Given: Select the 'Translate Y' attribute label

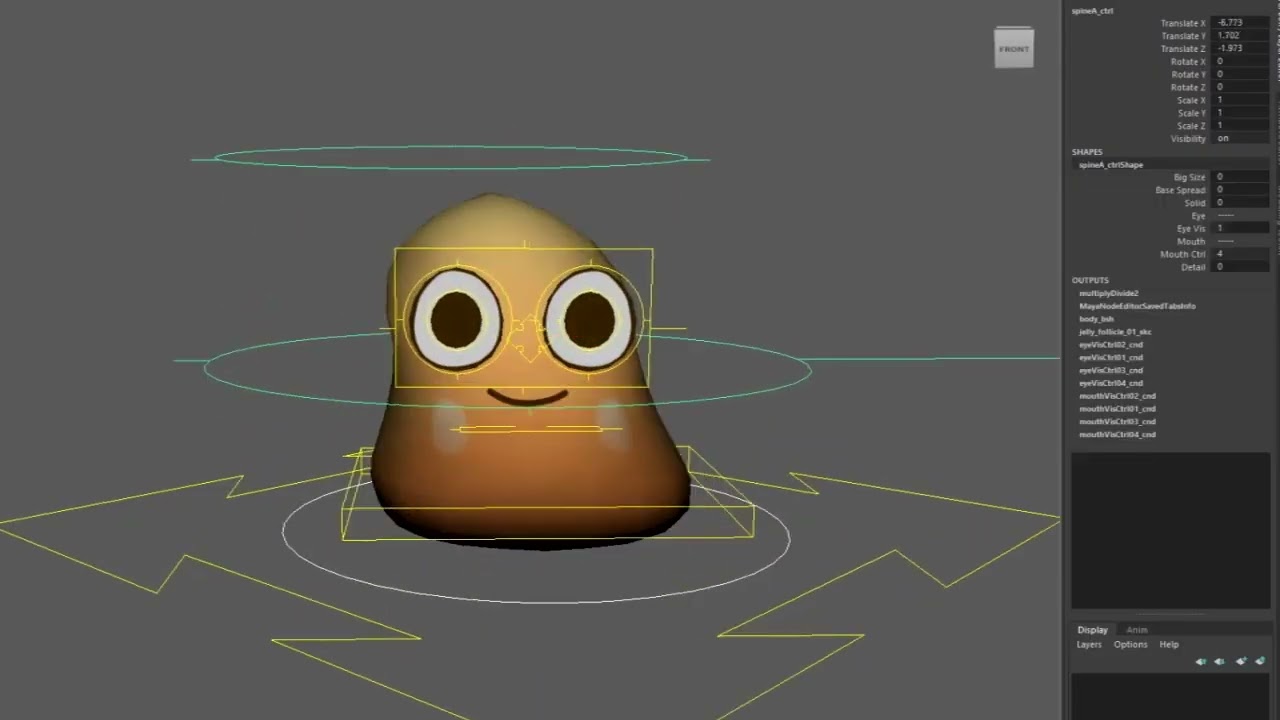Looking at the screenshot, I should click(x=1183, y=36).
